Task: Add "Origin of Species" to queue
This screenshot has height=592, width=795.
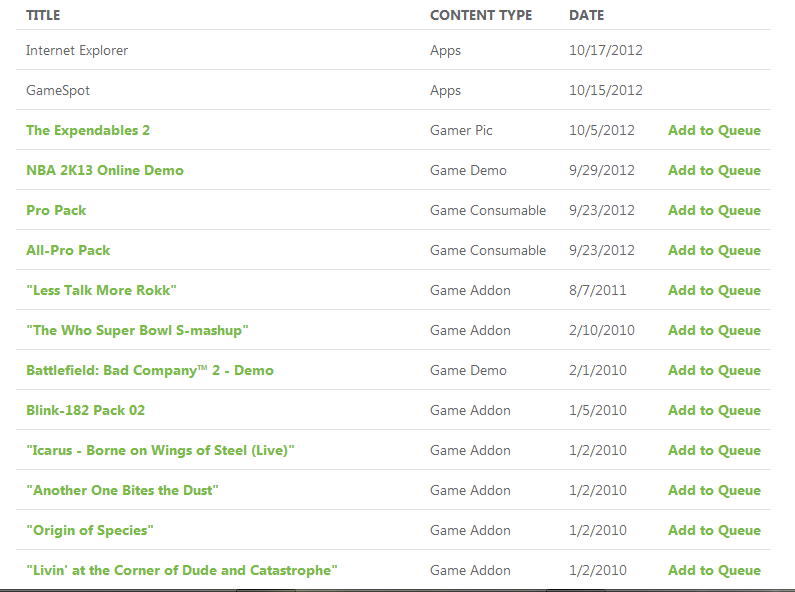Action: 714,531
